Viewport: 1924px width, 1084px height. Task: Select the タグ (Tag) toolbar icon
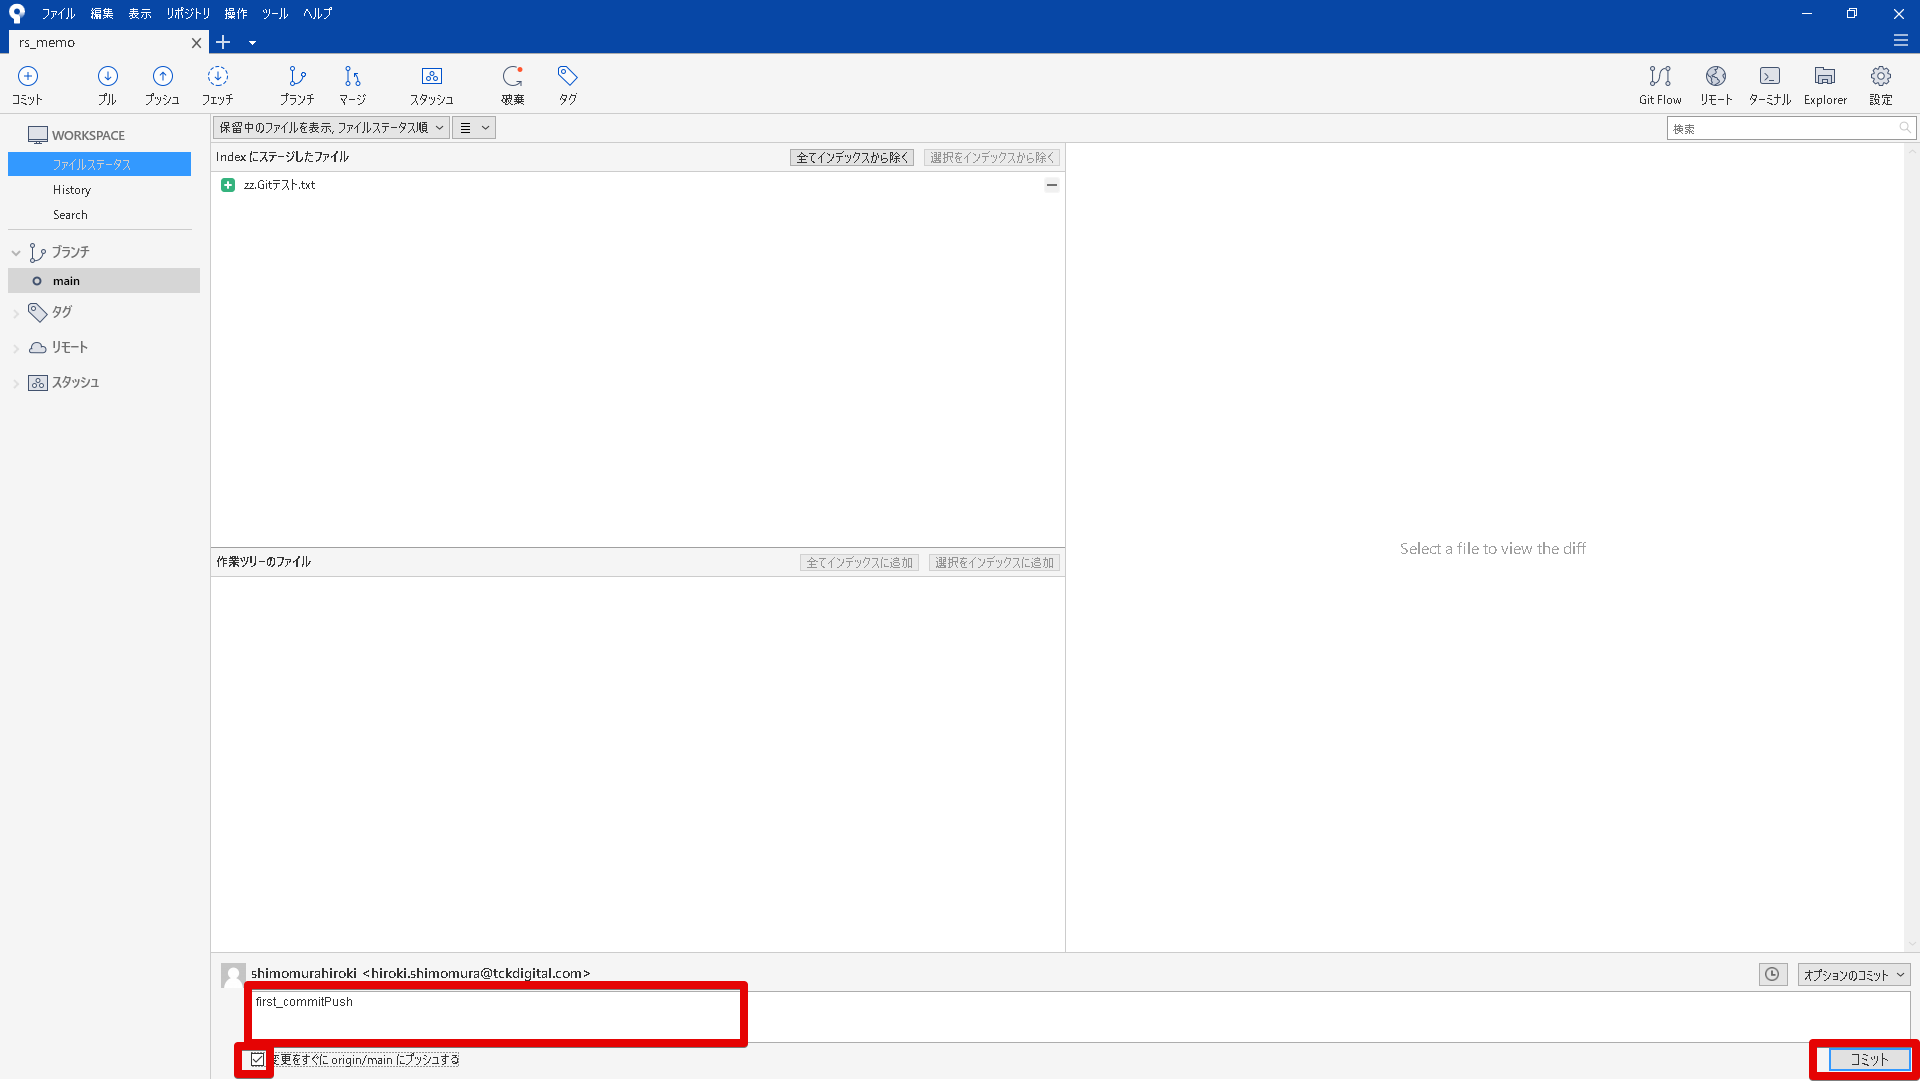tap(567, 84)
